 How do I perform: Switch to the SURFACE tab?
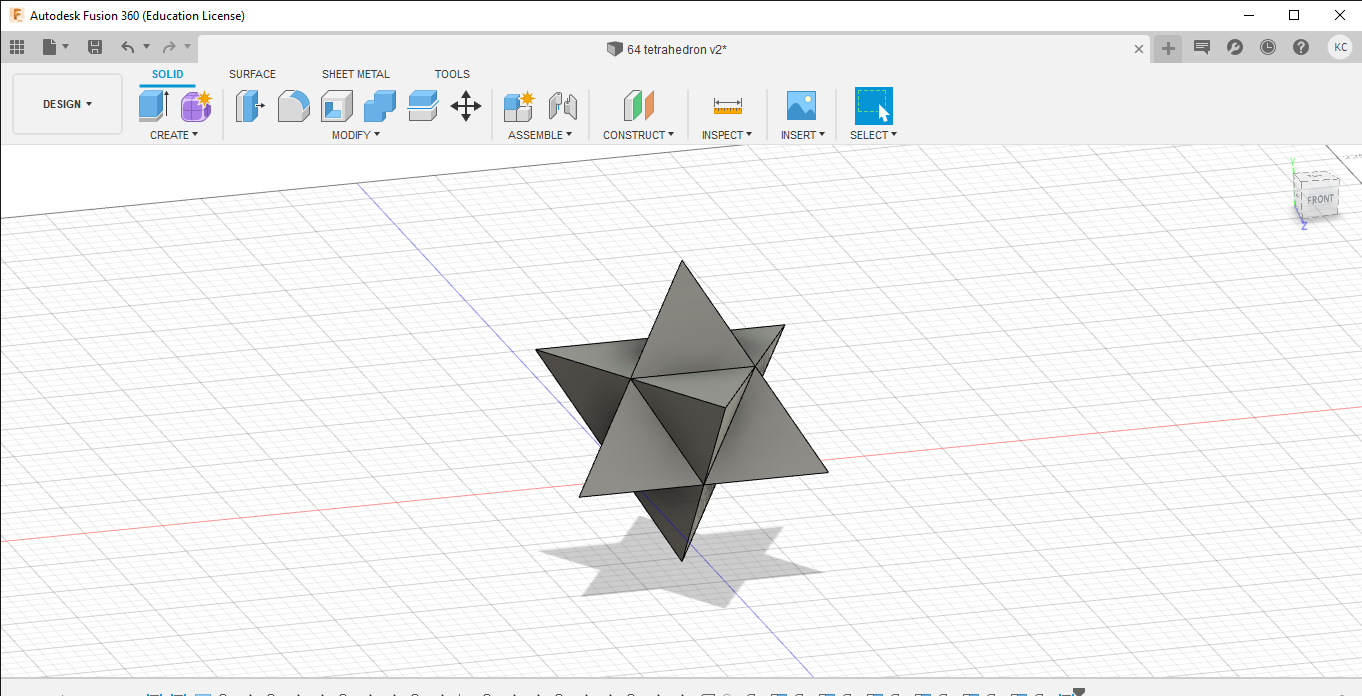pyautogui.click(x=251, y=74)
